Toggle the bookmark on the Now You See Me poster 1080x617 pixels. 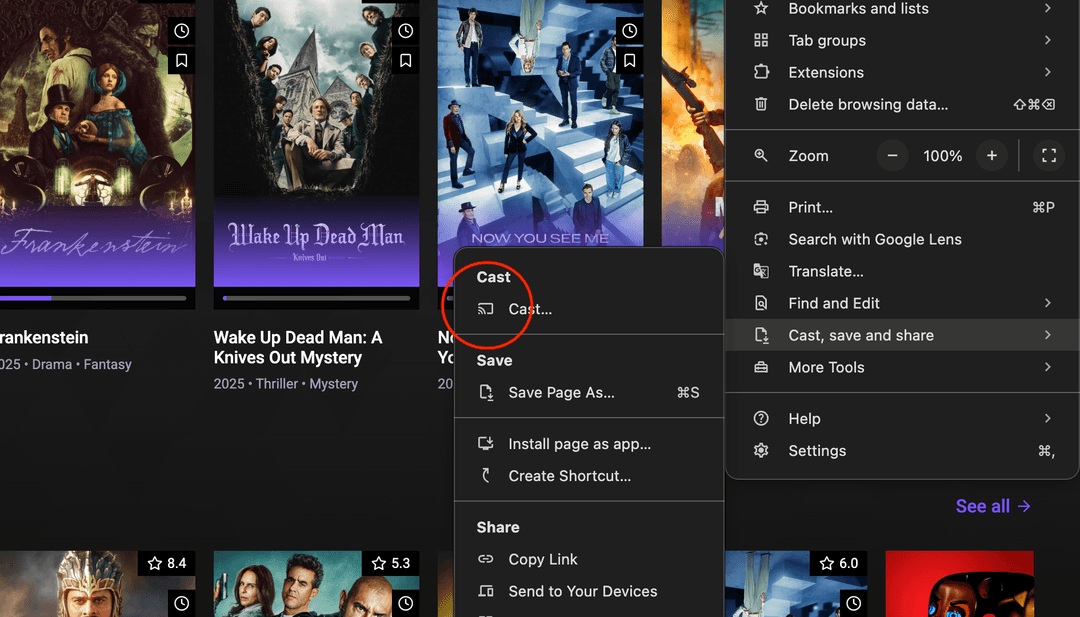click(x=629, y=60)
